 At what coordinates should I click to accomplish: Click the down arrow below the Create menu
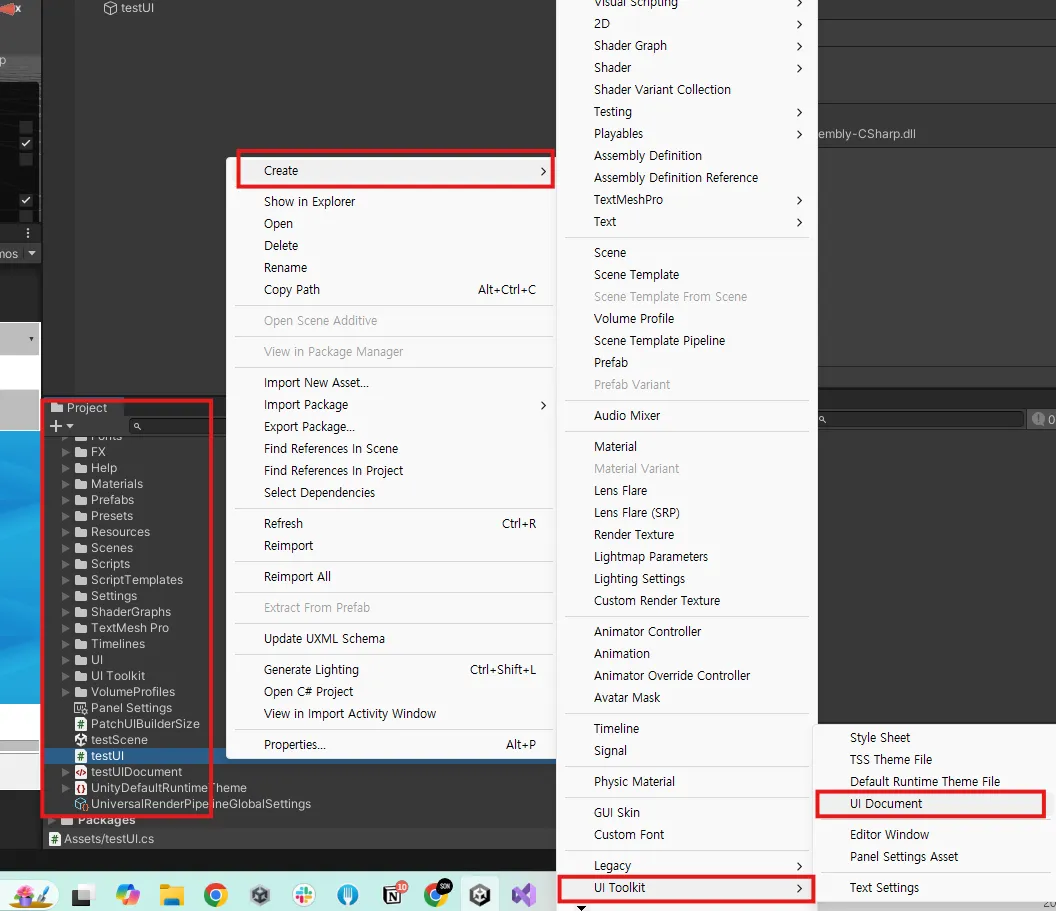(x=581, y=908)
